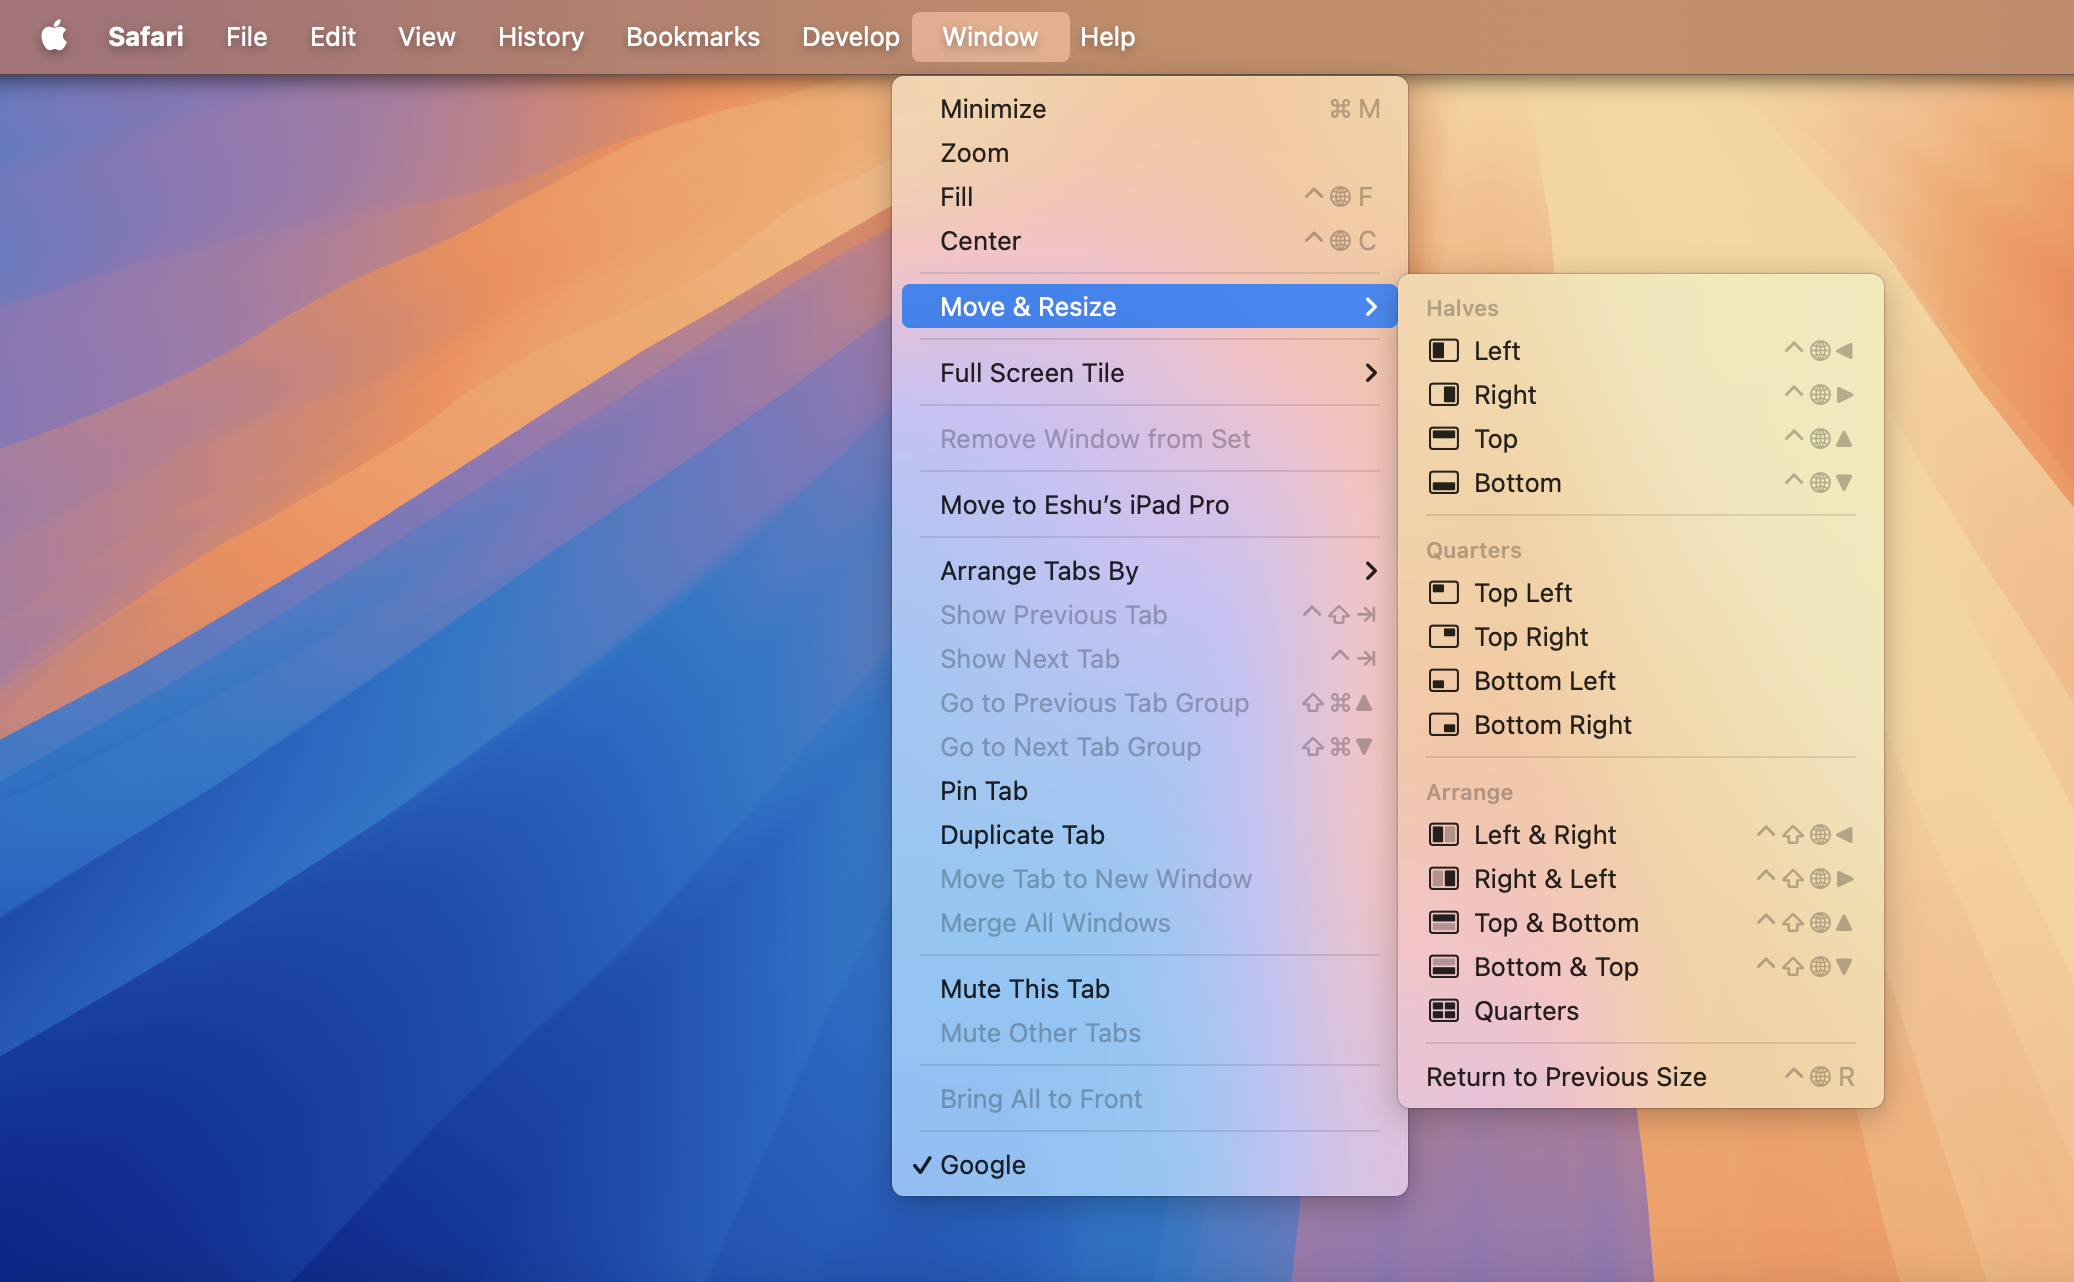This screenshot has width=2074, height=1282.
Task: Open the Safari app menu
Action: [146, 37]
